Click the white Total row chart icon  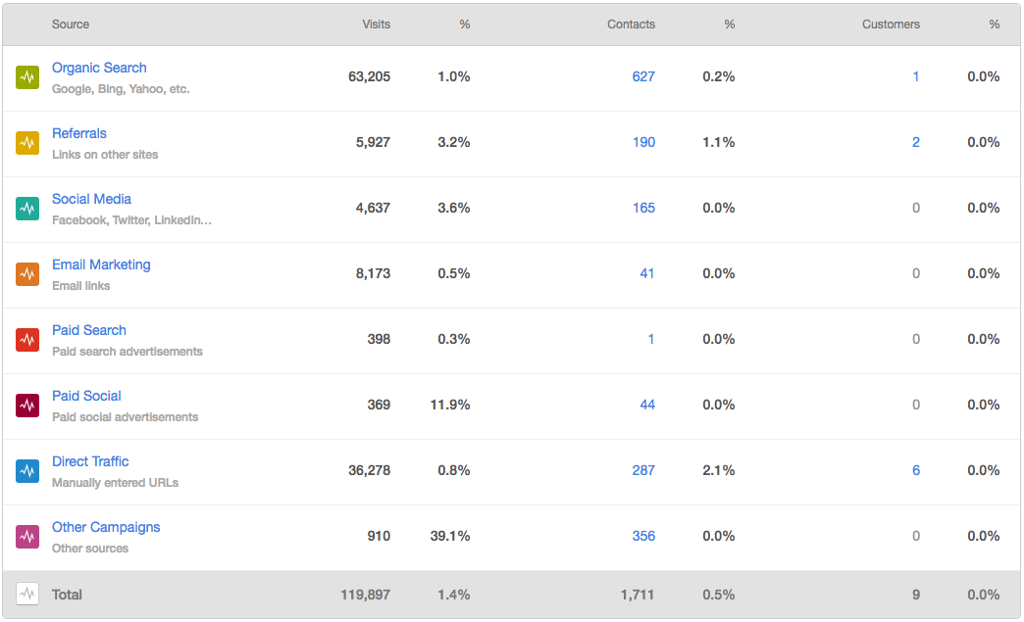[x=28, y=594]
